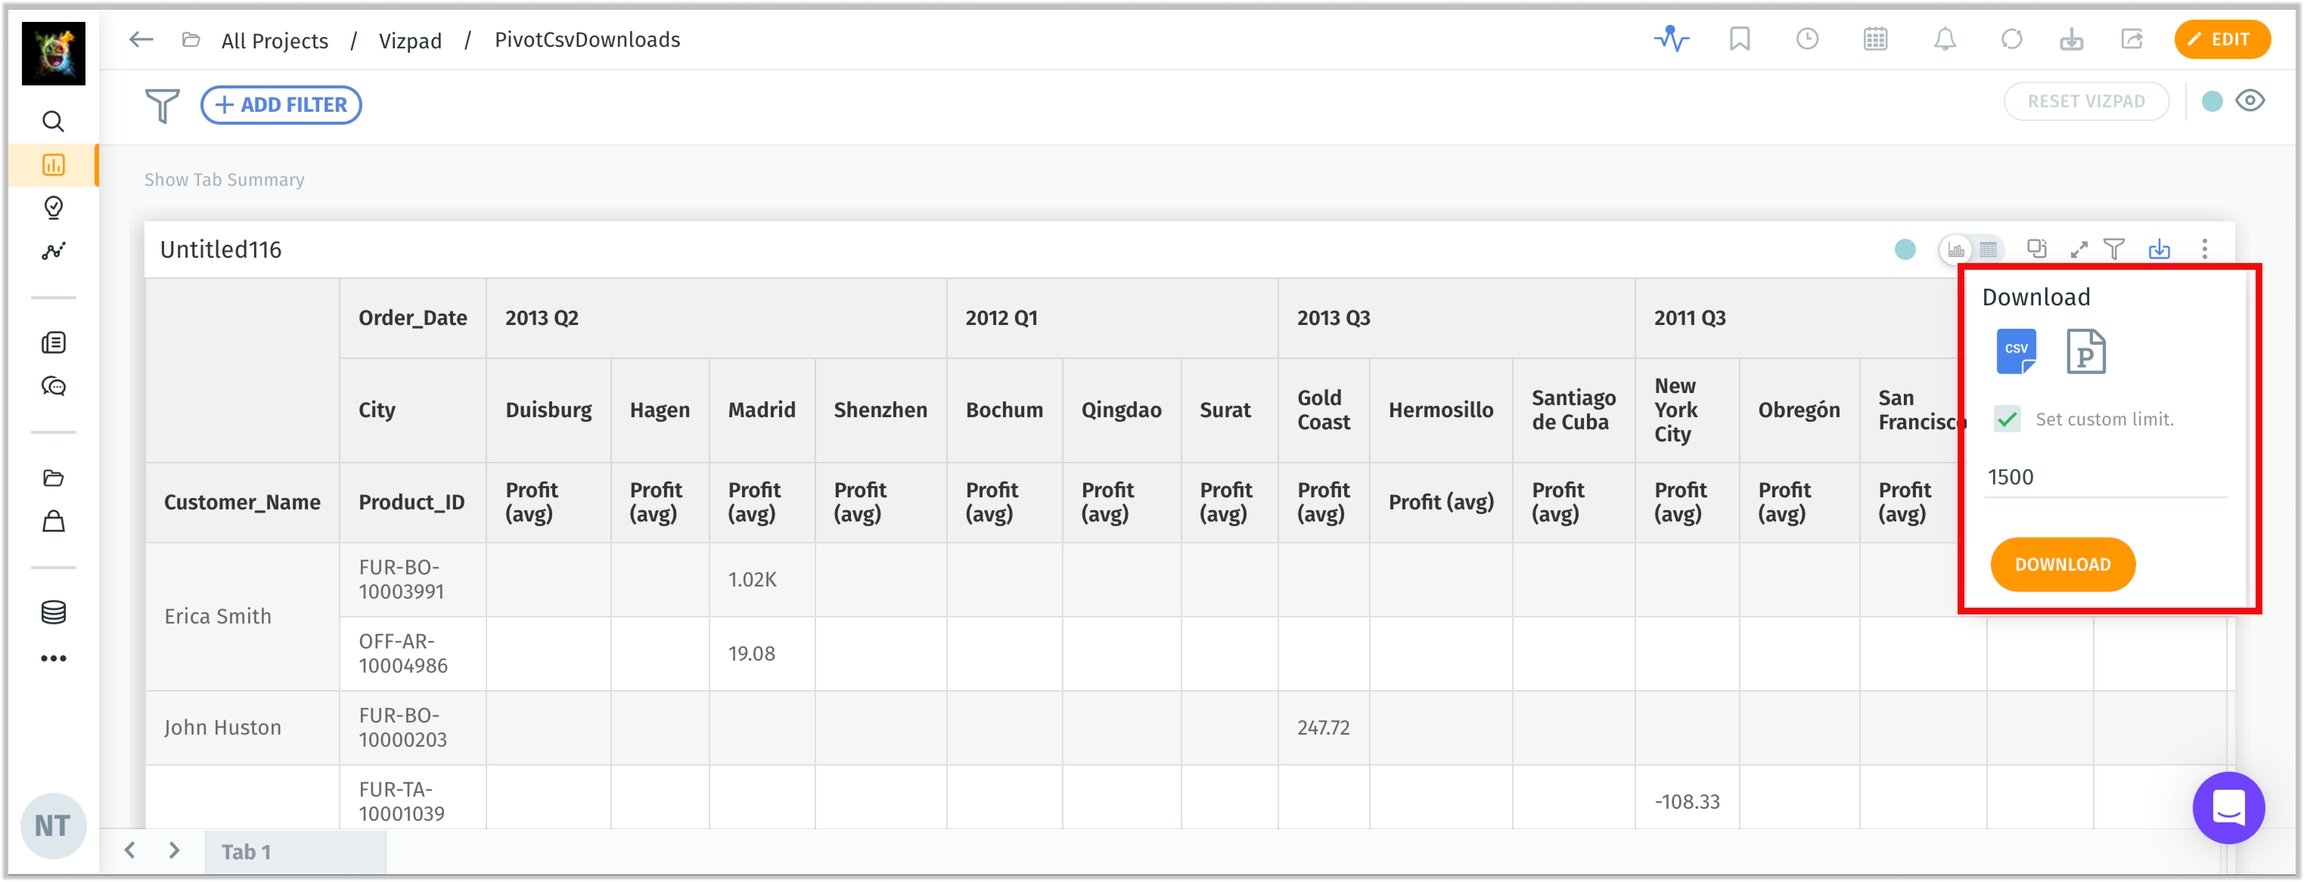Open the bookmark icon in top bar

(x=1740, y=40)
